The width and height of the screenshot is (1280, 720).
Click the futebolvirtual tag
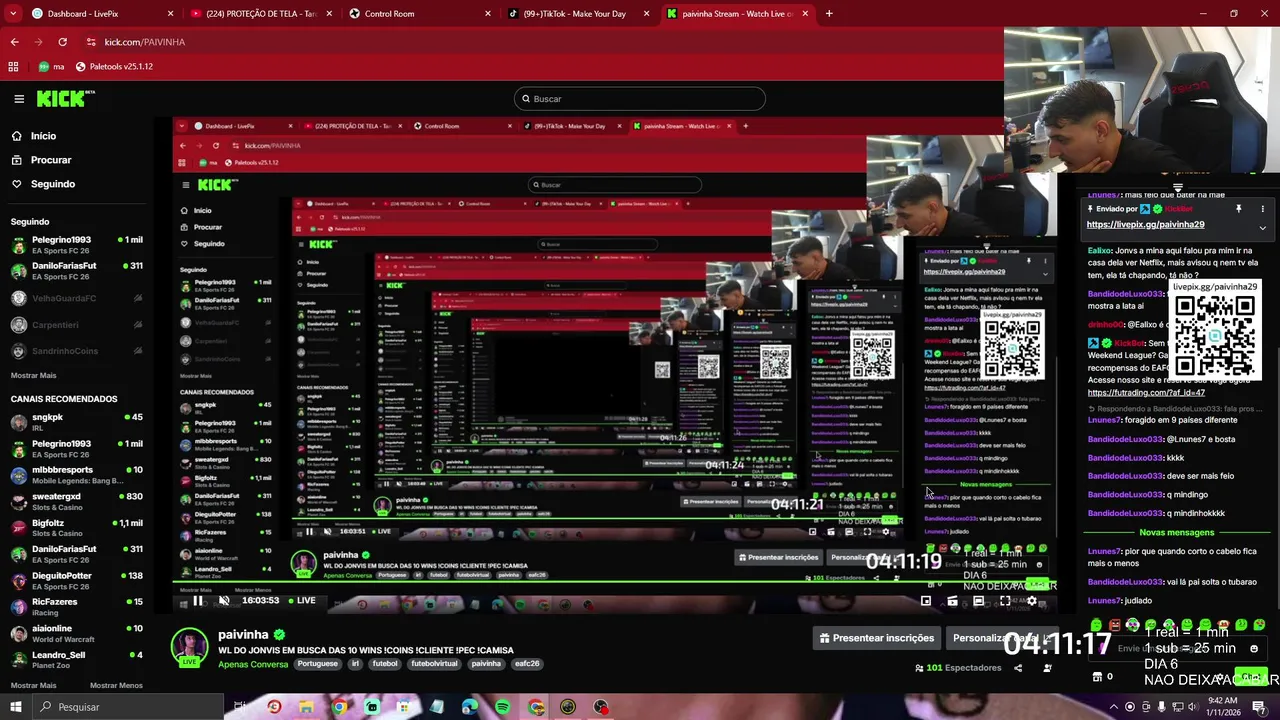pos(434,664)
